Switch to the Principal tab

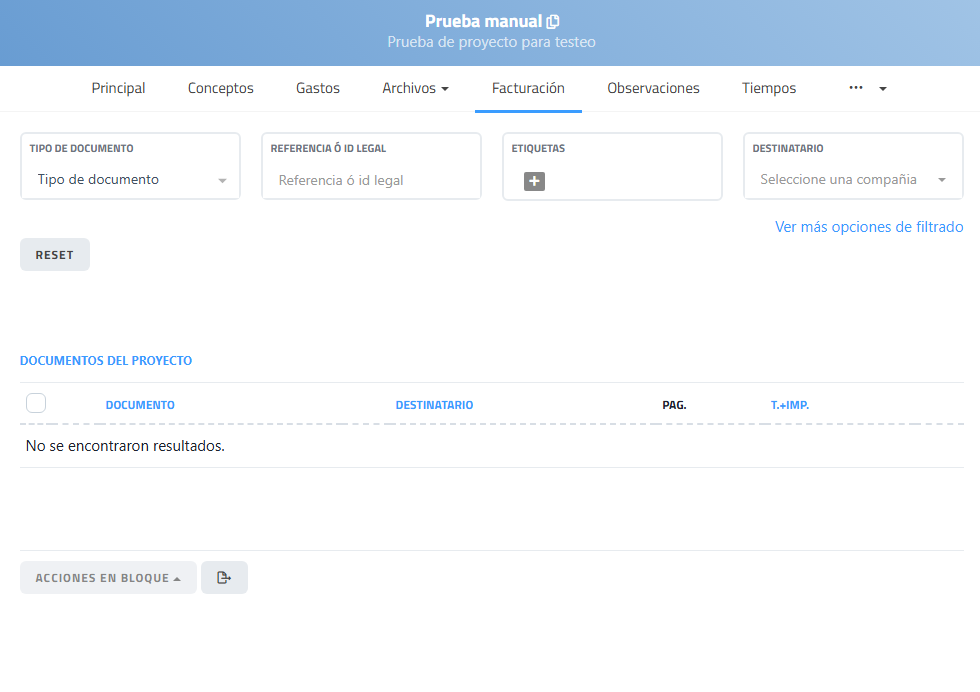click(118, 88)
